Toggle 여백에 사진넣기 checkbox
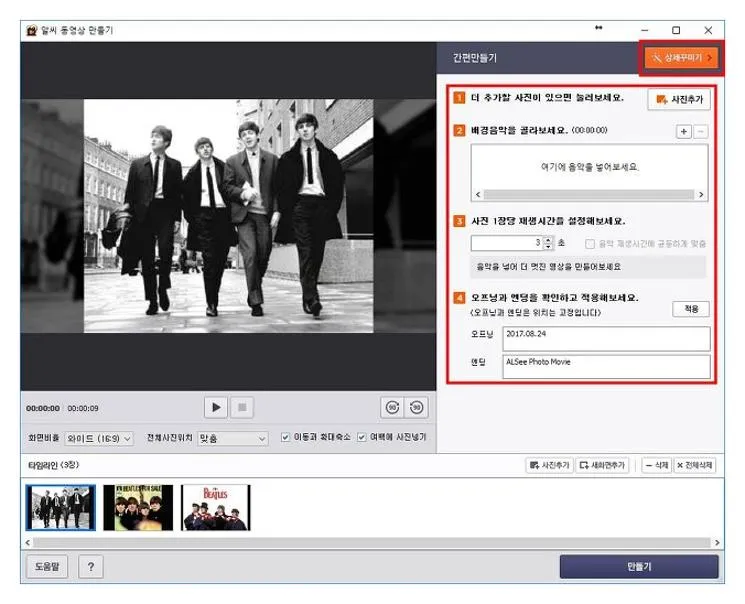Screen dimensions: 745x604 [362, 437]
